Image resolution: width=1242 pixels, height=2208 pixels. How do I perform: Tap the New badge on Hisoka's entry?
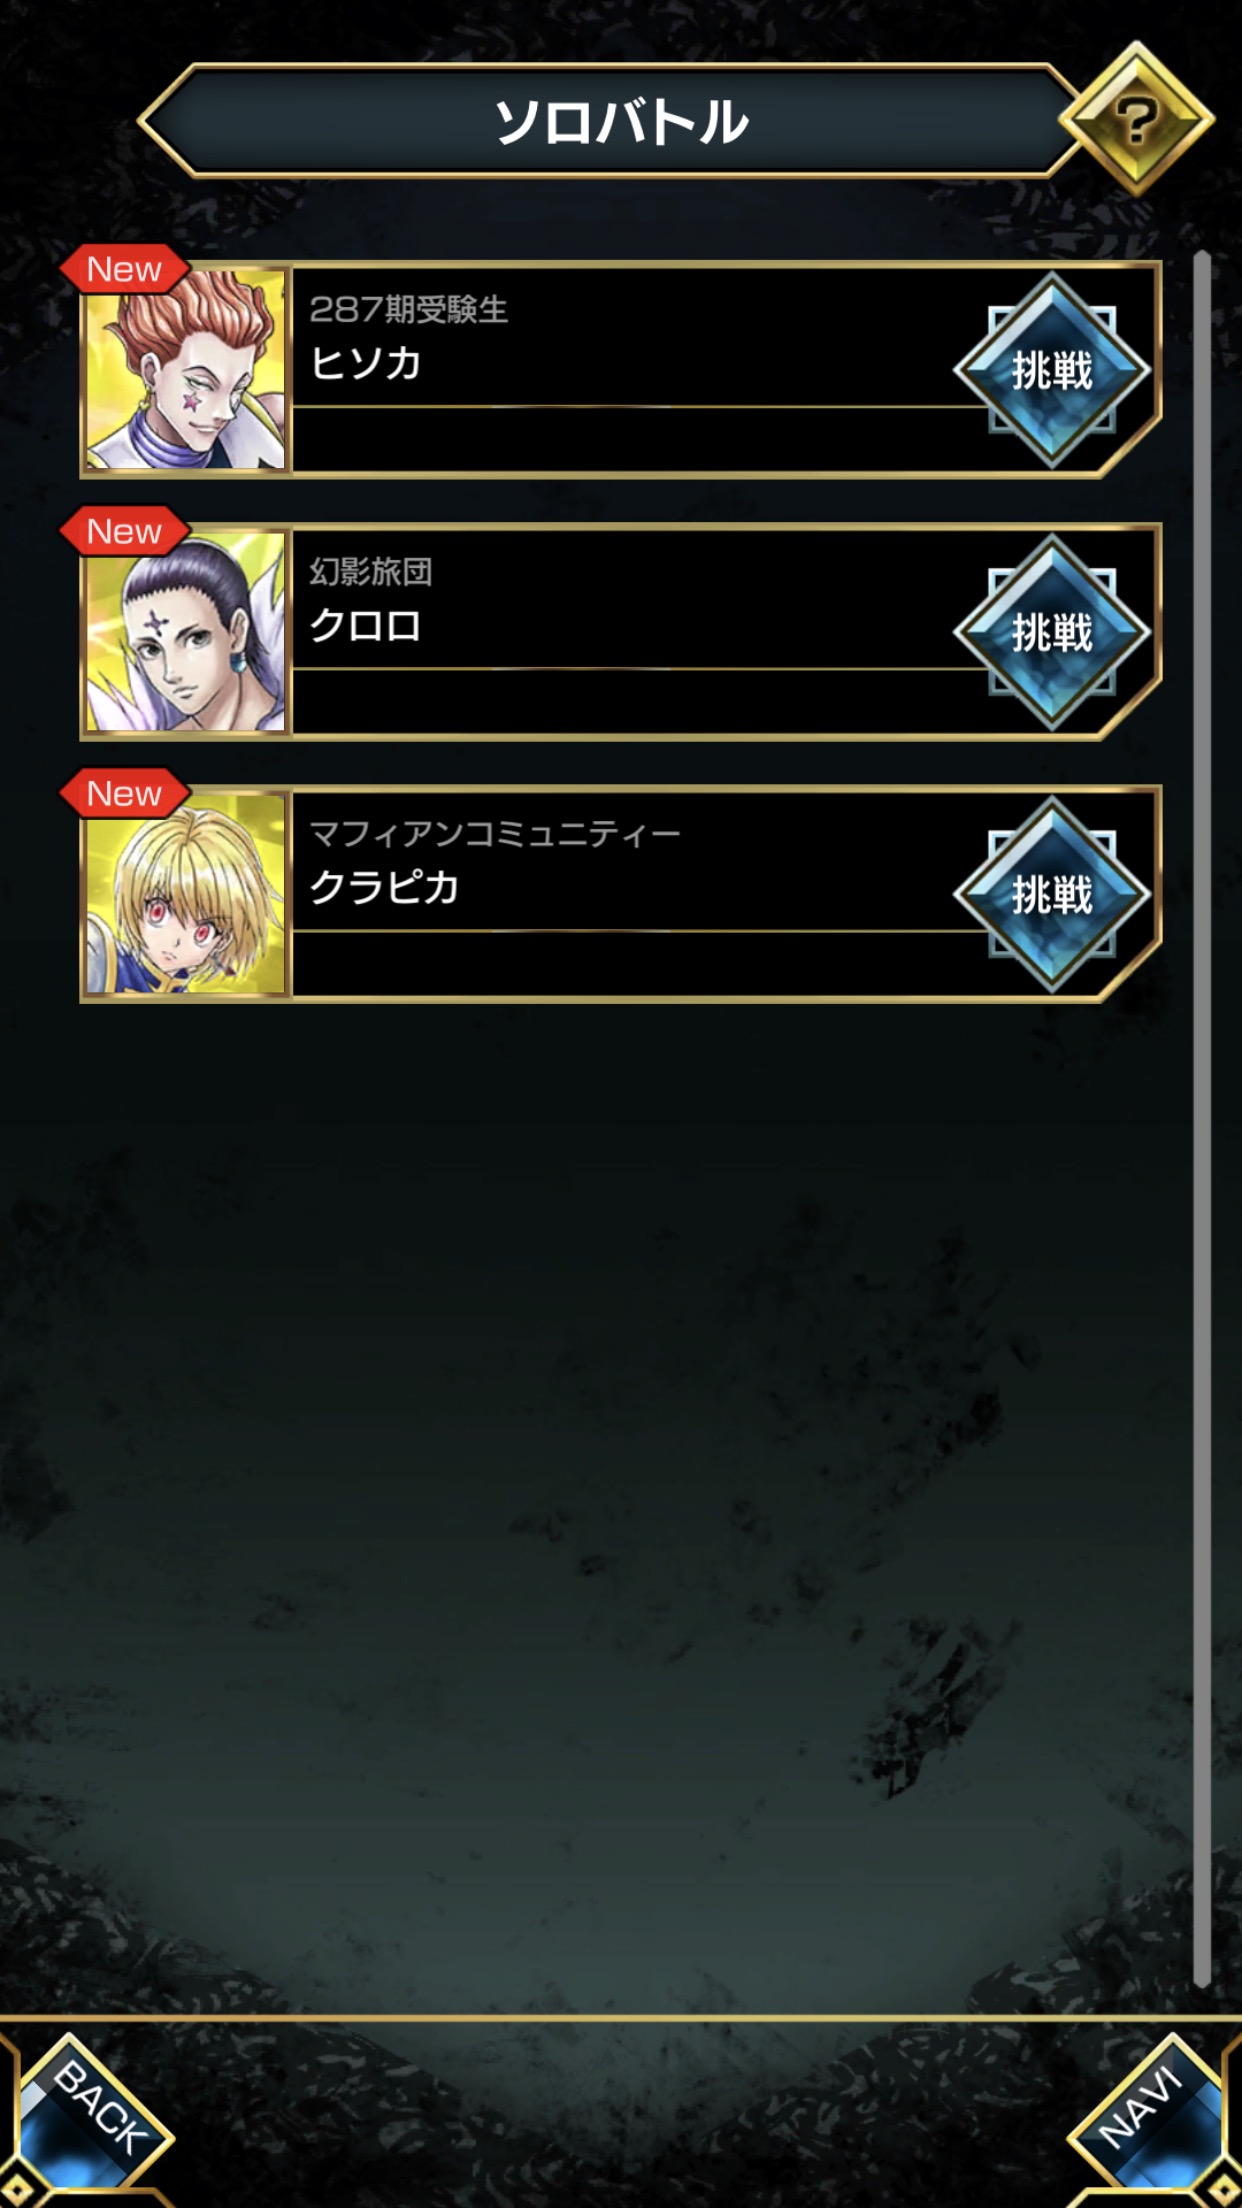pyautogui.click(x=124, y=269)
